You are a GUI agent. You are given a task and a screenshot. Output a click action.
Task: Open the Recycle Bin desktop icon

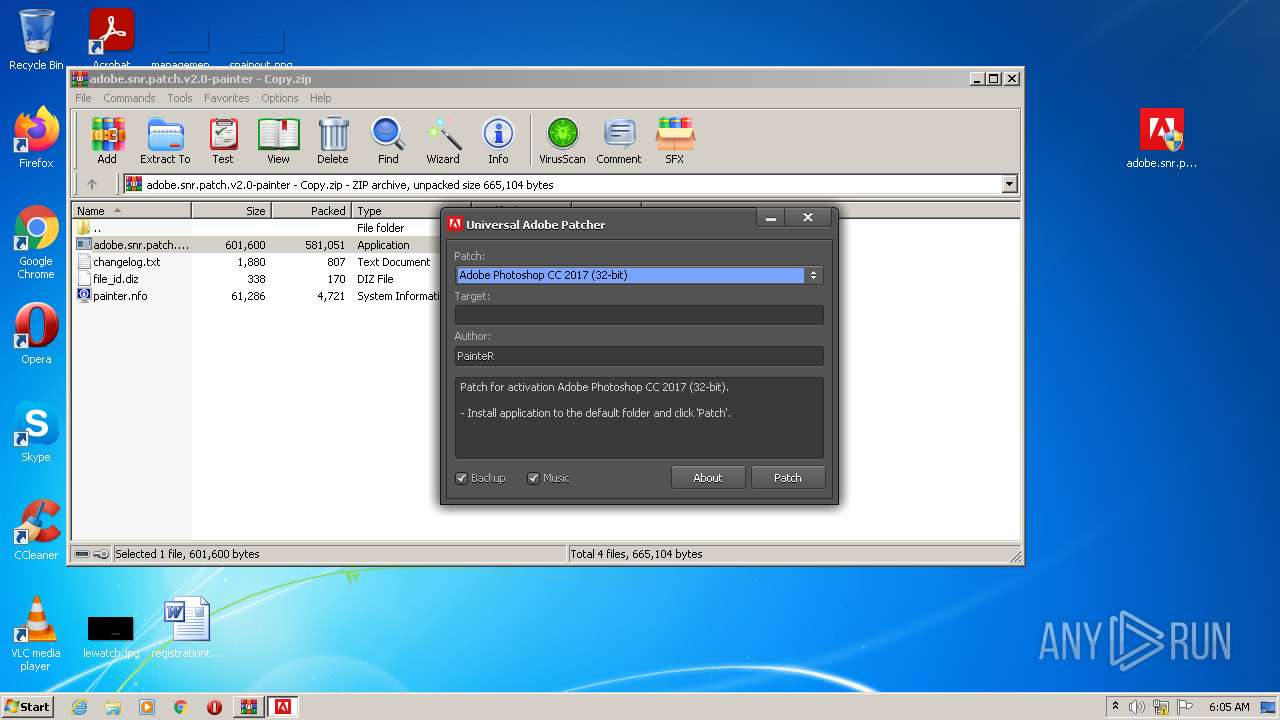coord(36,40)
